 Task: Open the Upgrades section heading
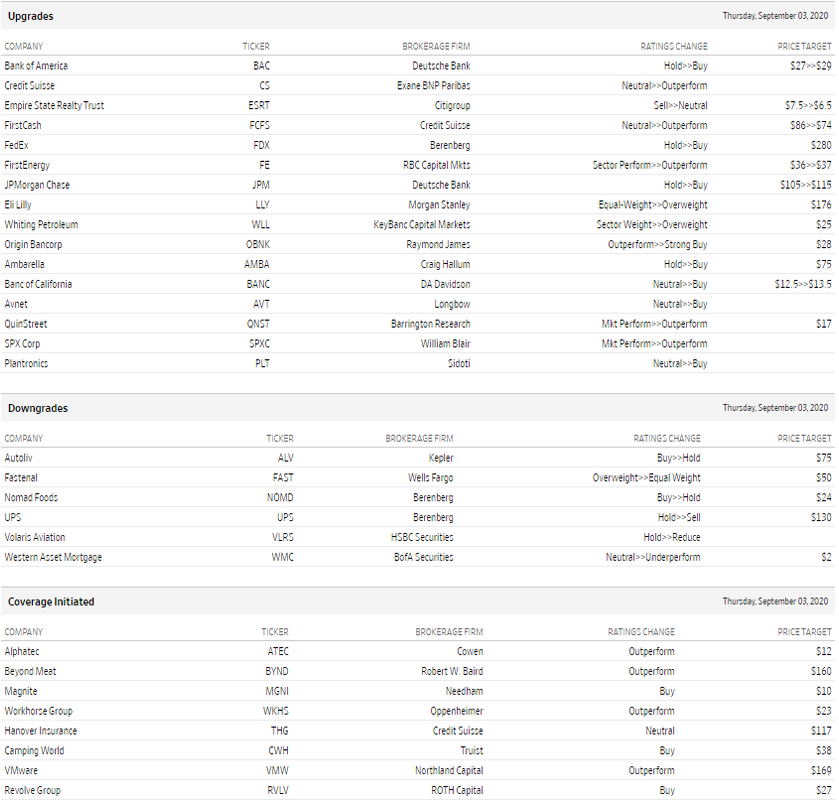tap(30, 16)
